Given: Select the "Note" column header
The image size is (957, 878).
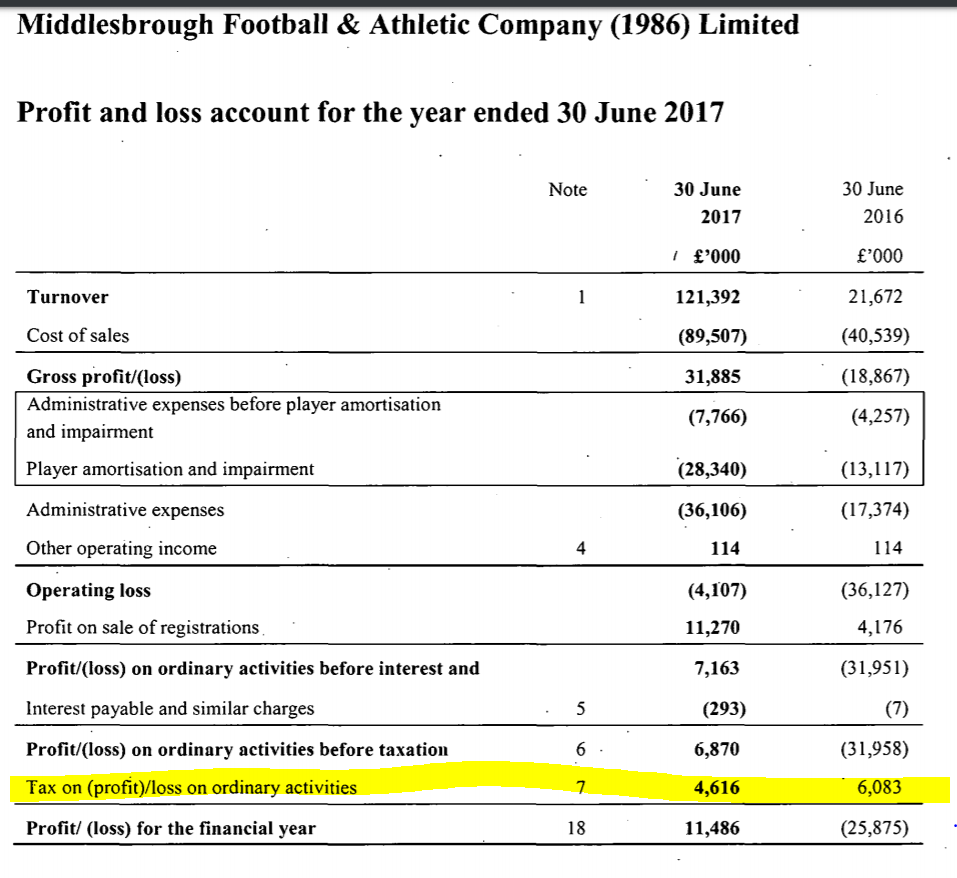Looking at the screenshot, I should [x=568, y=190].
